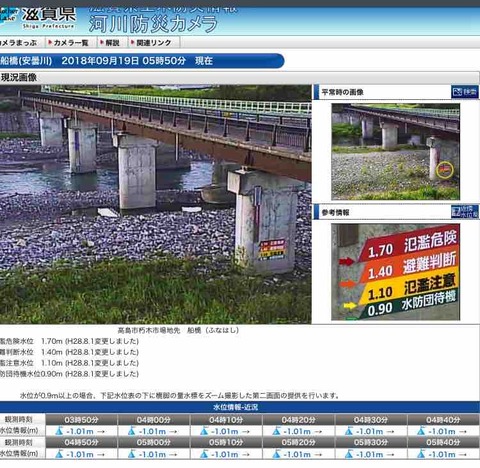Click the 参考情報 section label

coord(335,212)
